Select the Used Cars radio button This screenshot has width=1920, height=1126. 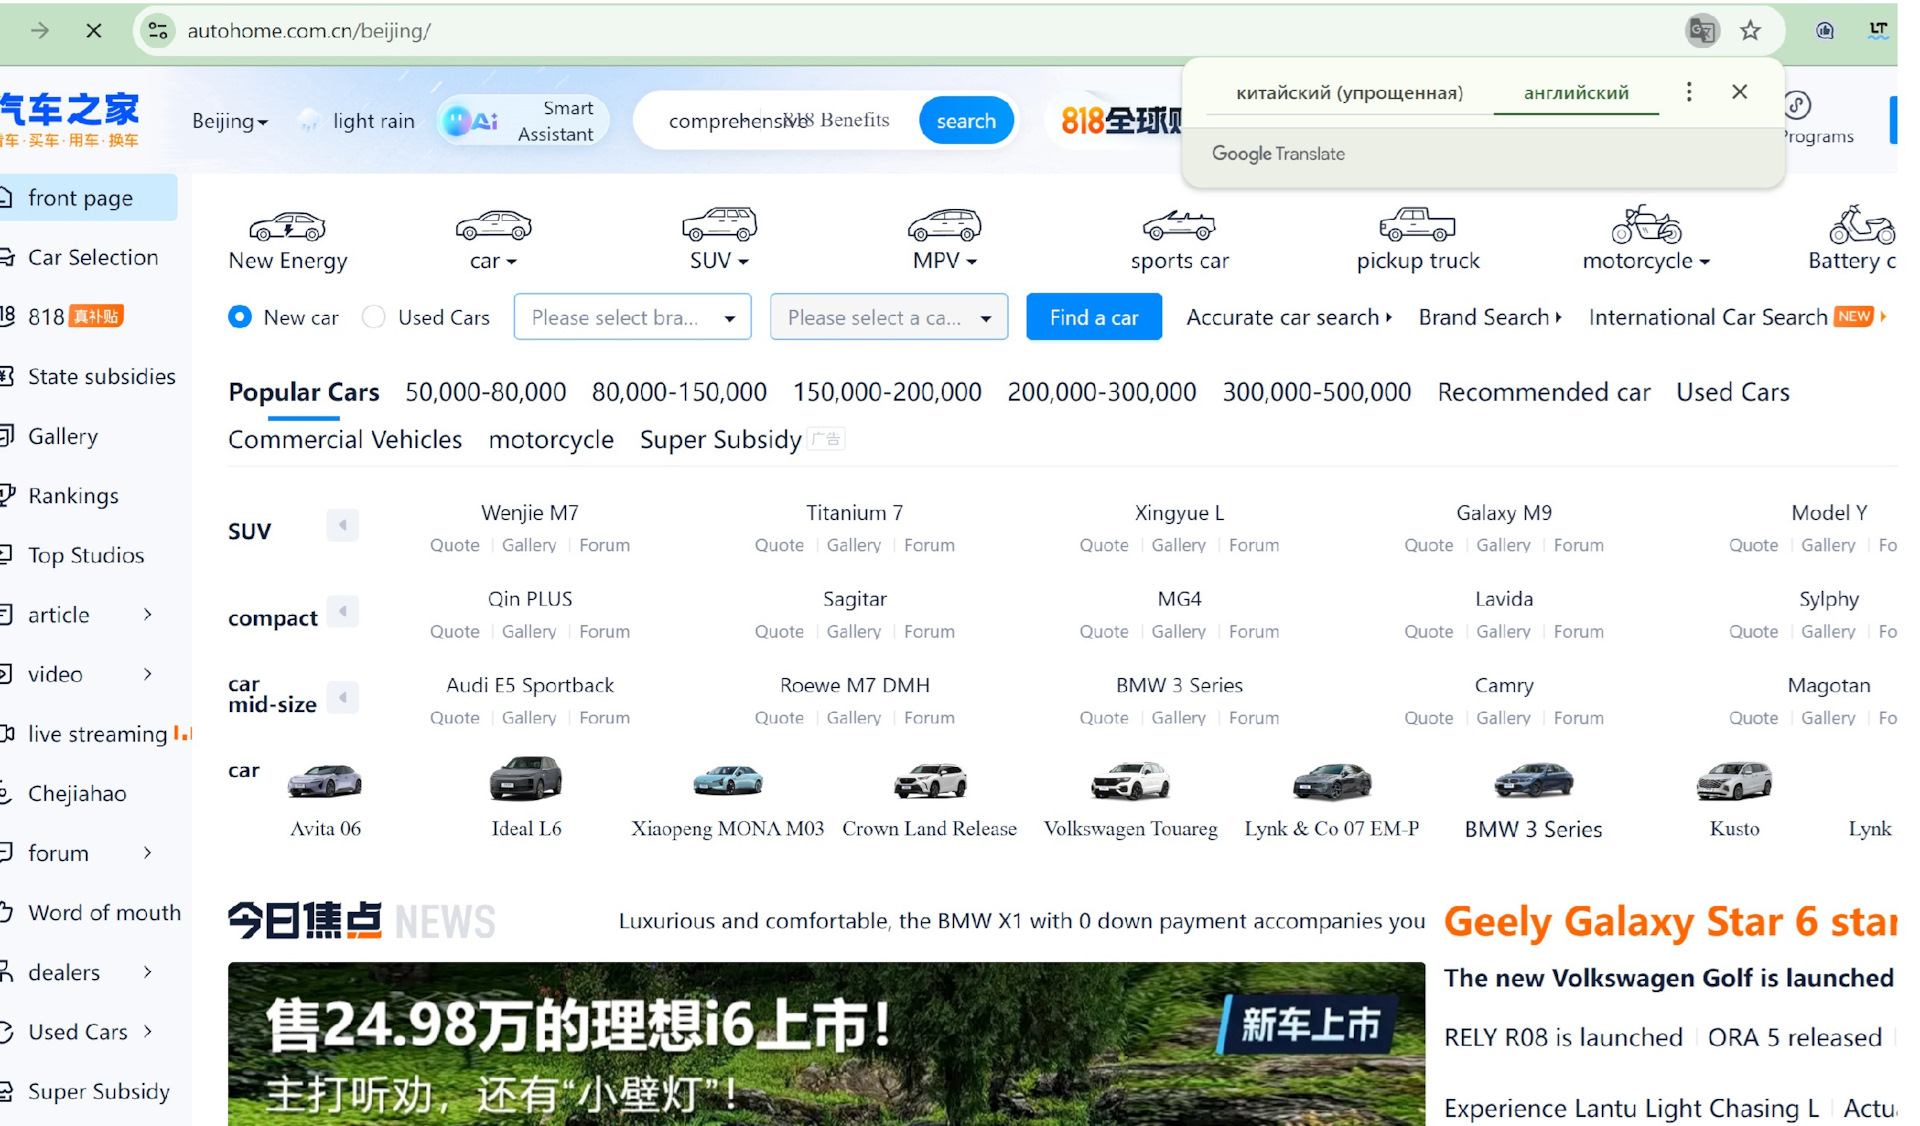click(x=374, y=317)
